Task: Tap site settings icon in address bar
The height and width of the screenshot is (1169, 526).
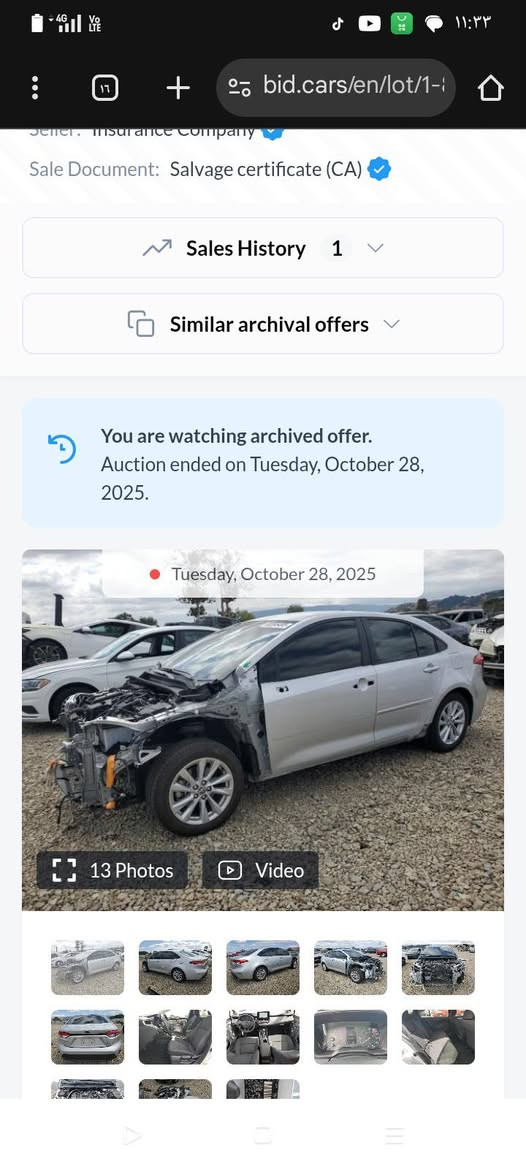Action: pos(239,88)
